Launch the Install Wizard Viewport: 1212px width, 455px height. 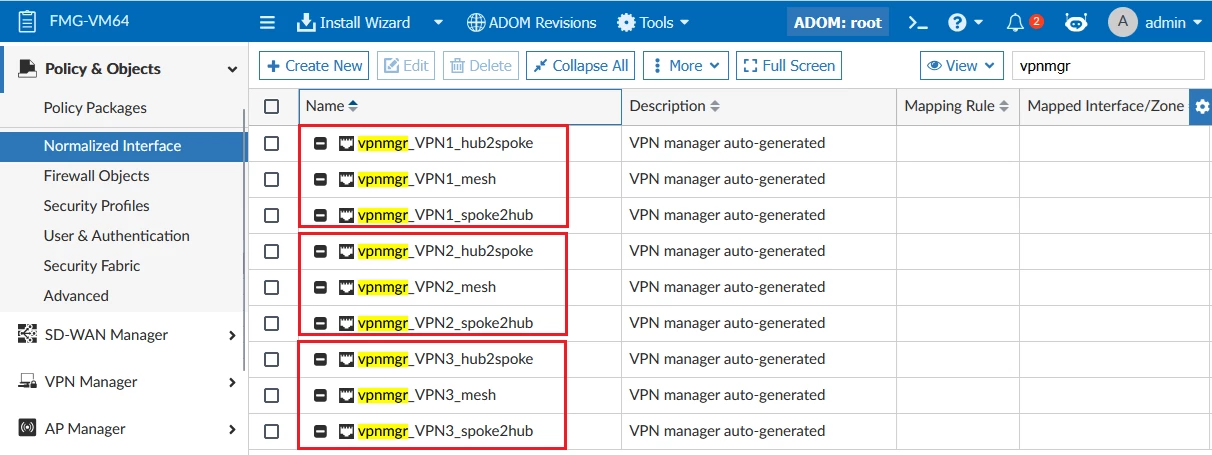[354, 22]
